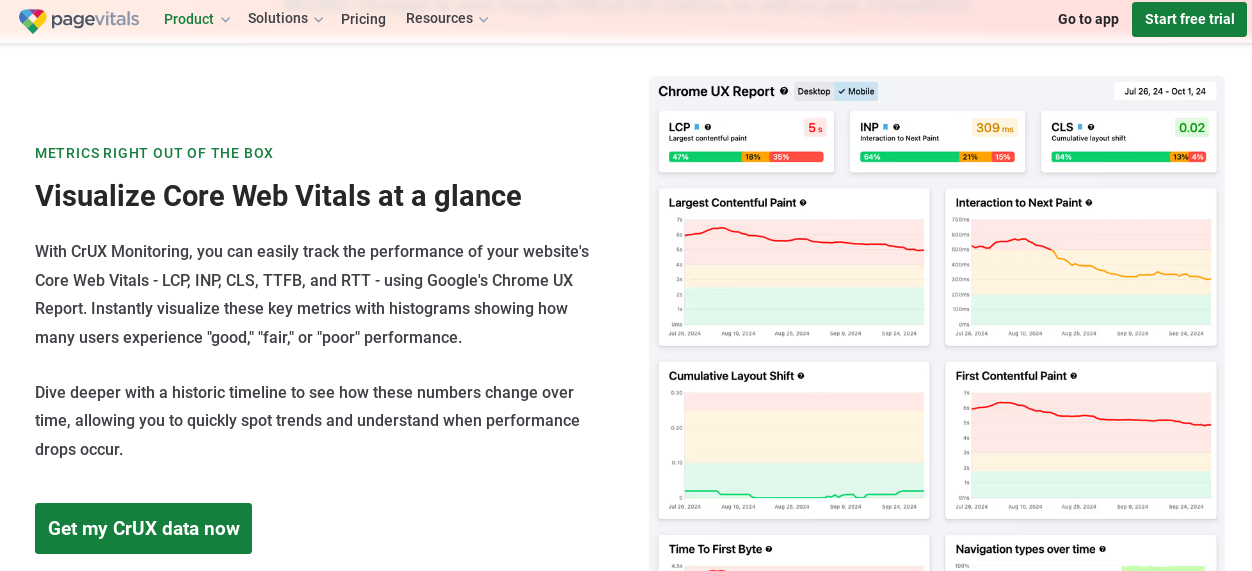Click the bookmark icon next to INP
The height and width of the screenshot is (571, 1252).
point(886,127)
